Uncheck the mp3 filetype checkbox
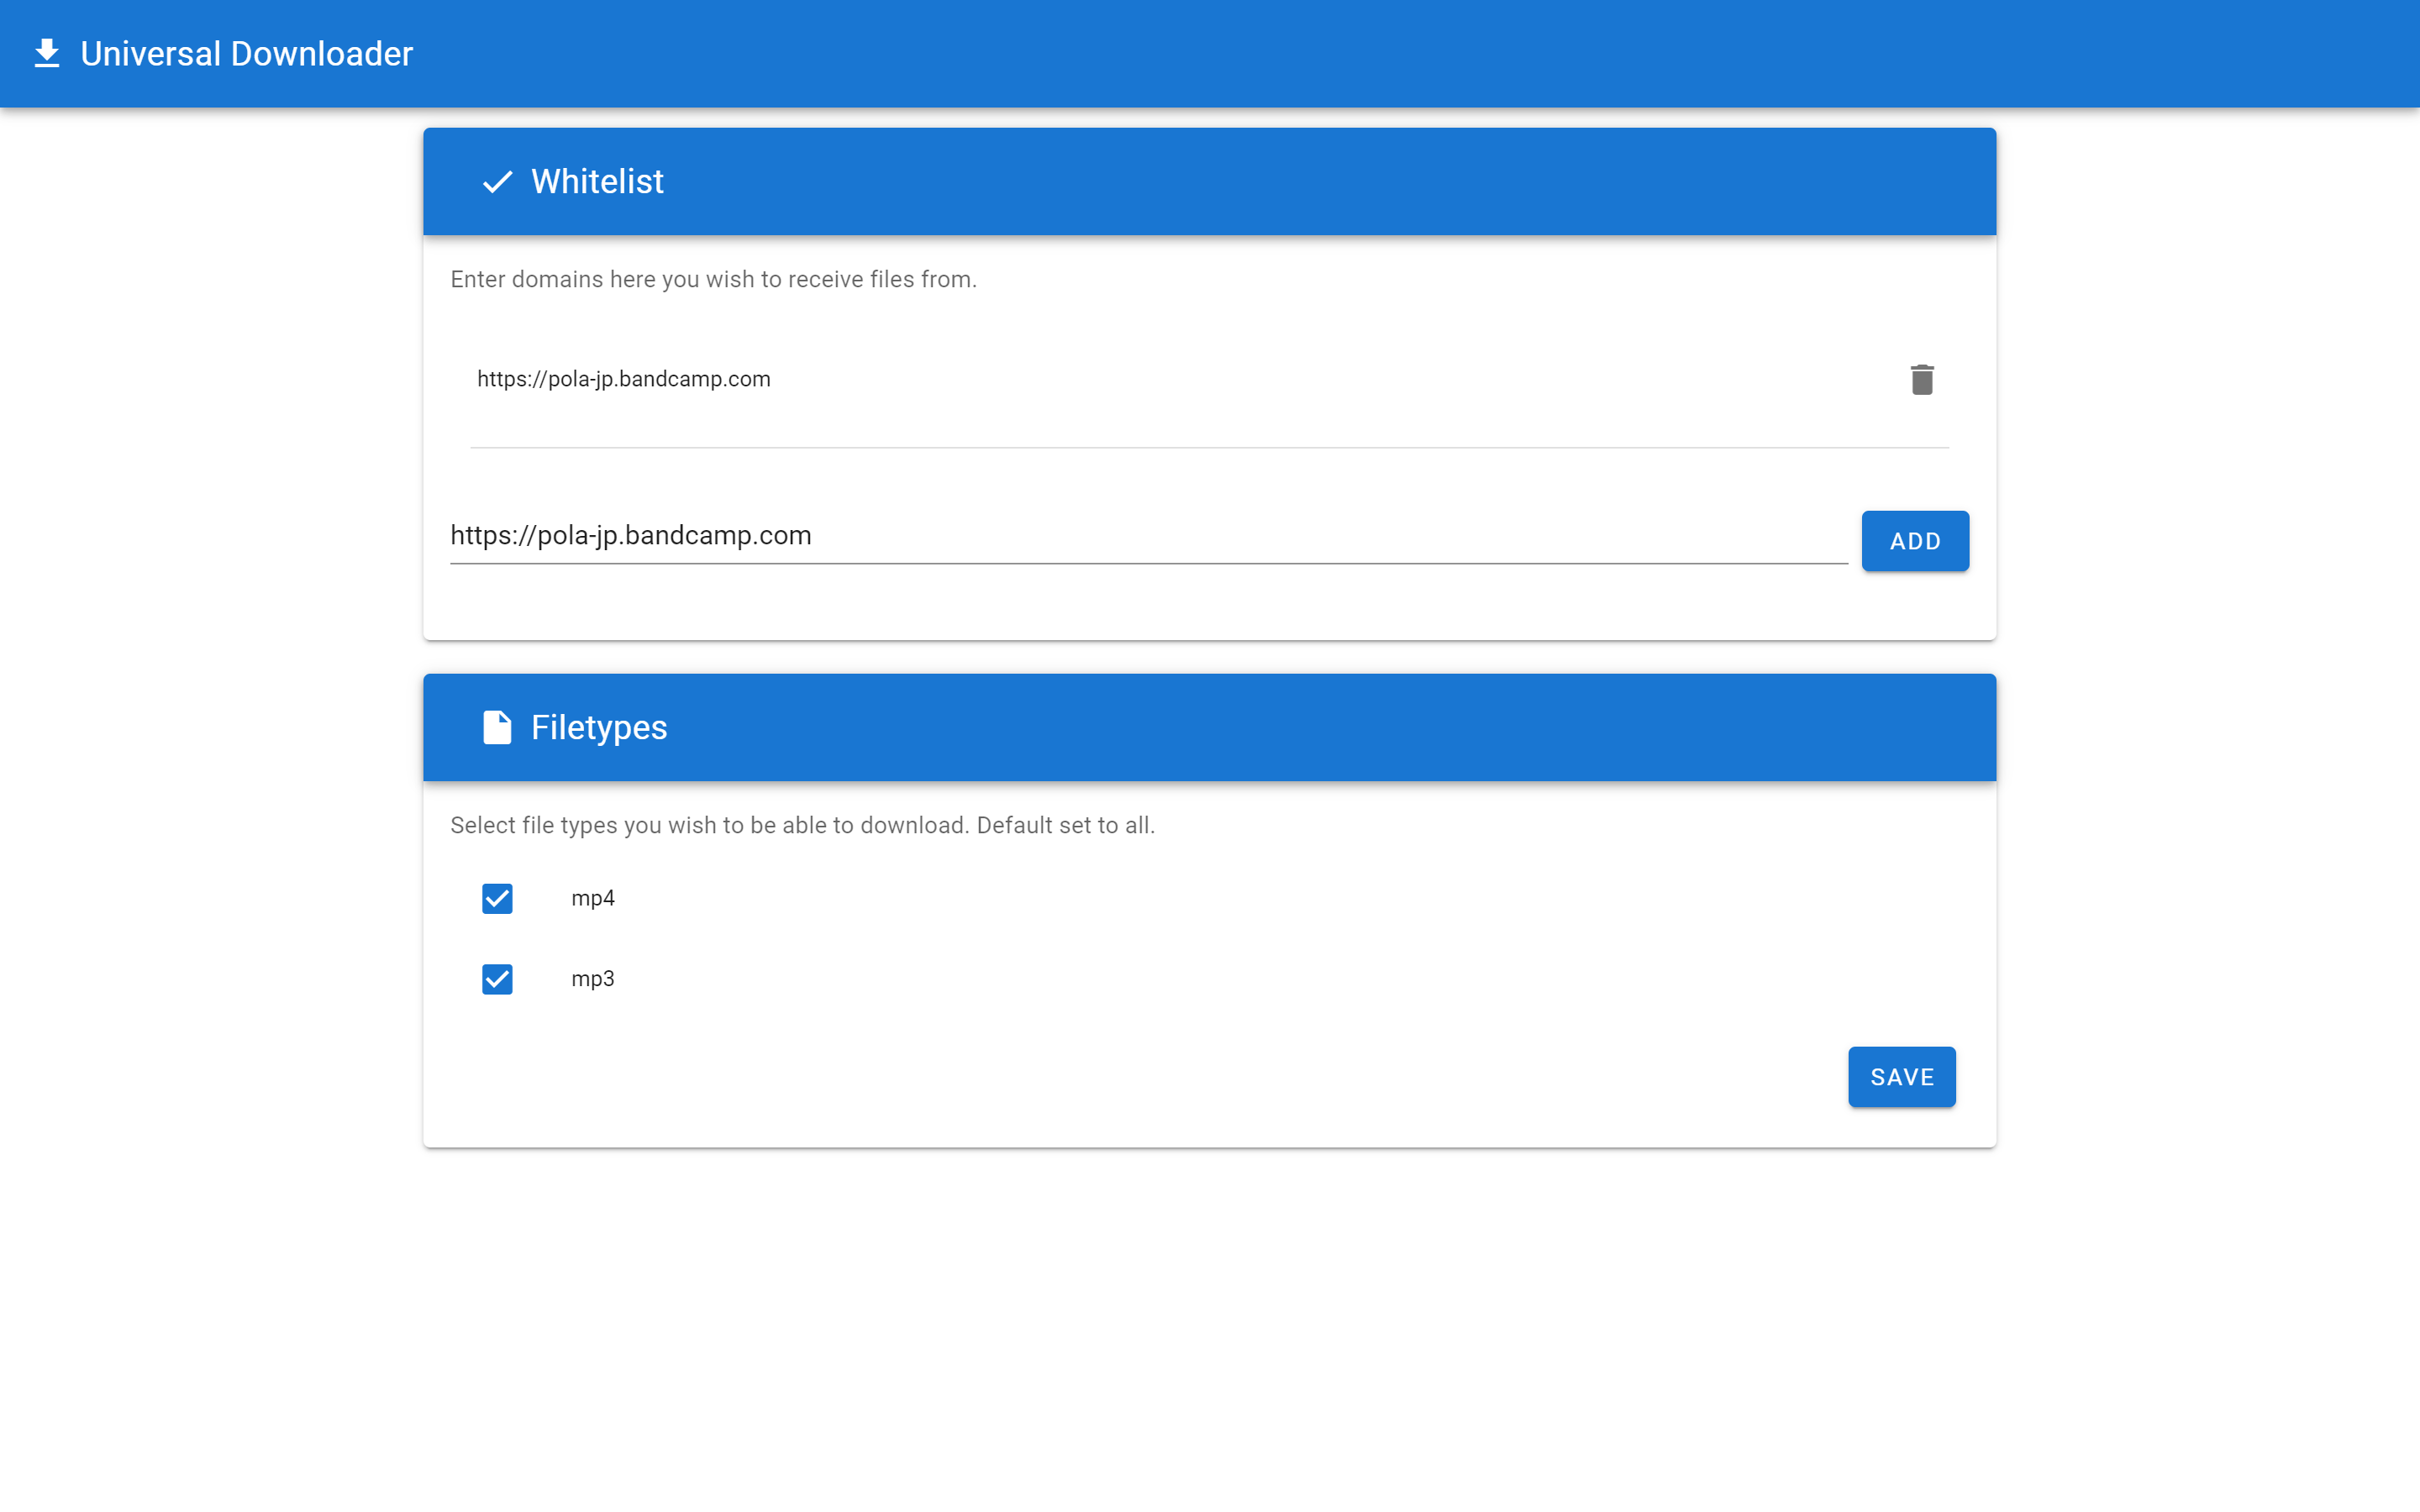Image resolution: width=2420 pixels, height=1512 pixels. pyautogui.click(x=497, y=979)
